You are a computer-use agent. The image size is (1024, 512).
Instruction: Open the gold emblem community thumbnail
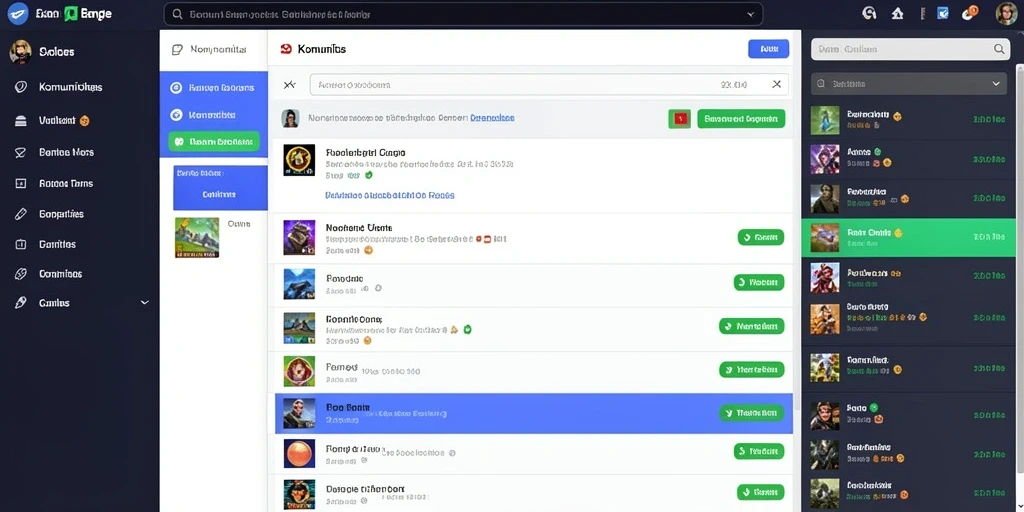299,160
